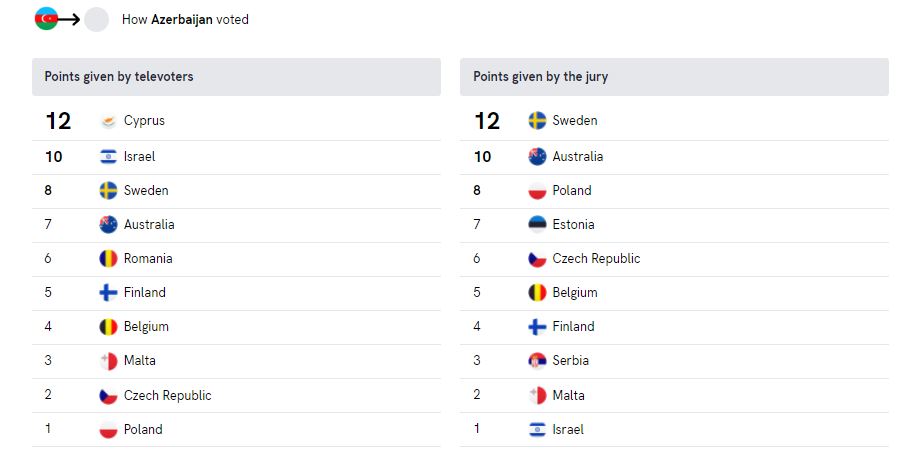Click the Serbia flag icon

pos(537,360)
